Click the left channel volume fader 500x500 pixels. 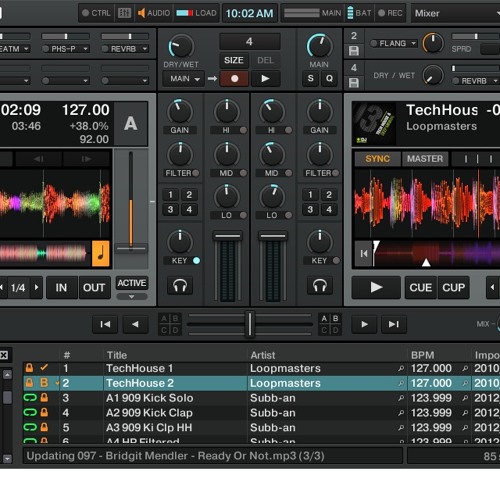tap(227, 236)
